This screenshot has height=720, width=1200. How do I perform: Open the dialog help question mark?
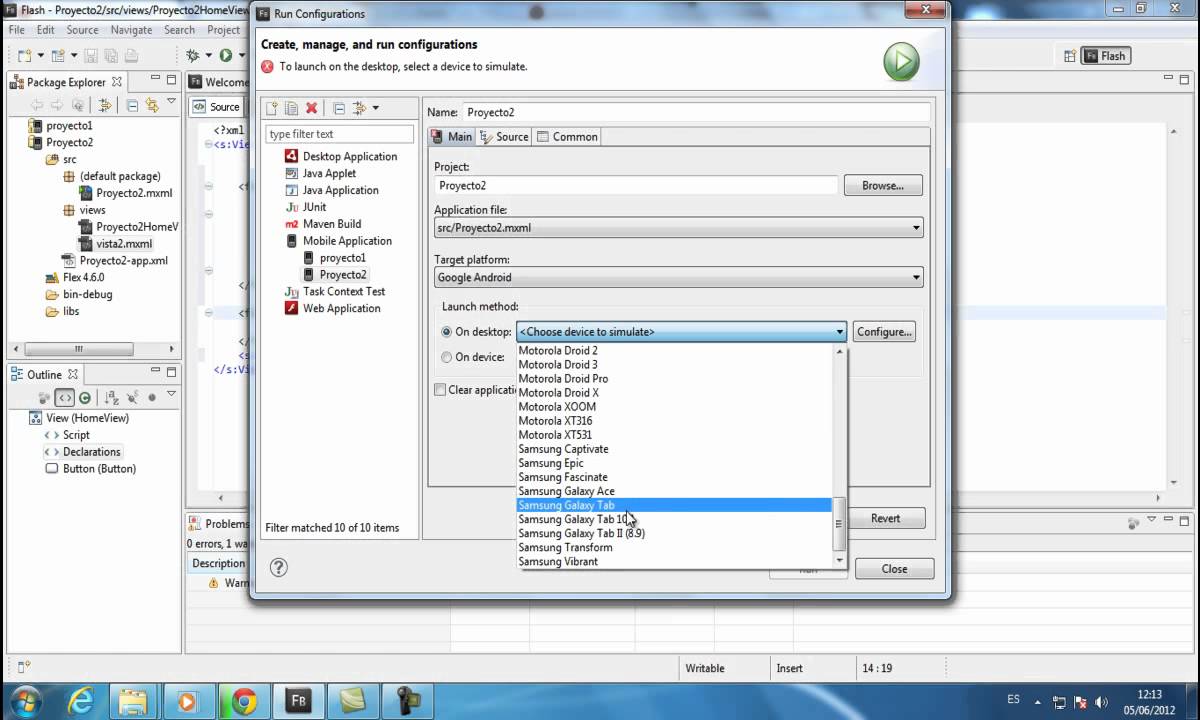coord(279,567)
